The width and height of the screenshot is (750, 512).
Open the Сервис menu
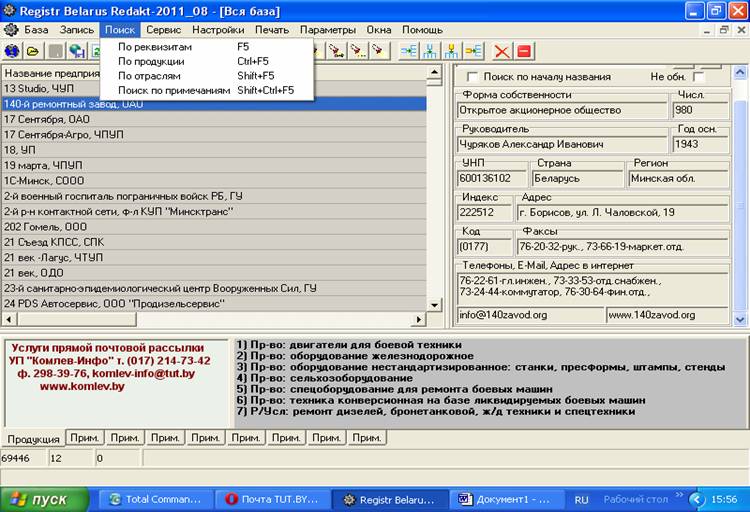pyautogui.click(x=163, y=30)
